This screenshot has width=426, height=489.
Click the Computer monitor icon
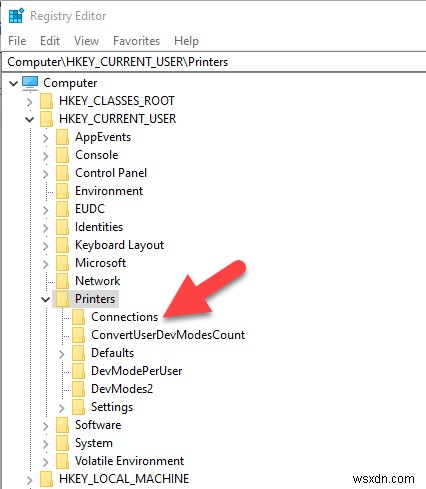coord(30,83)
